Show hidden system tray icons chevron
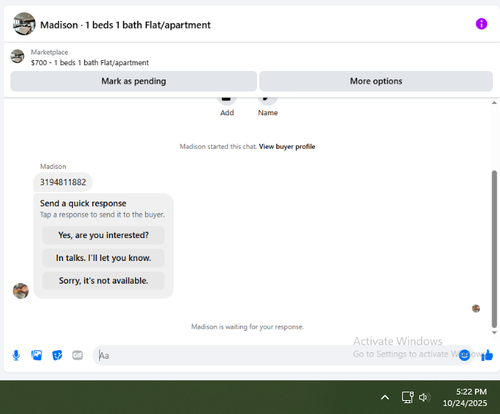 pos(385,397)
